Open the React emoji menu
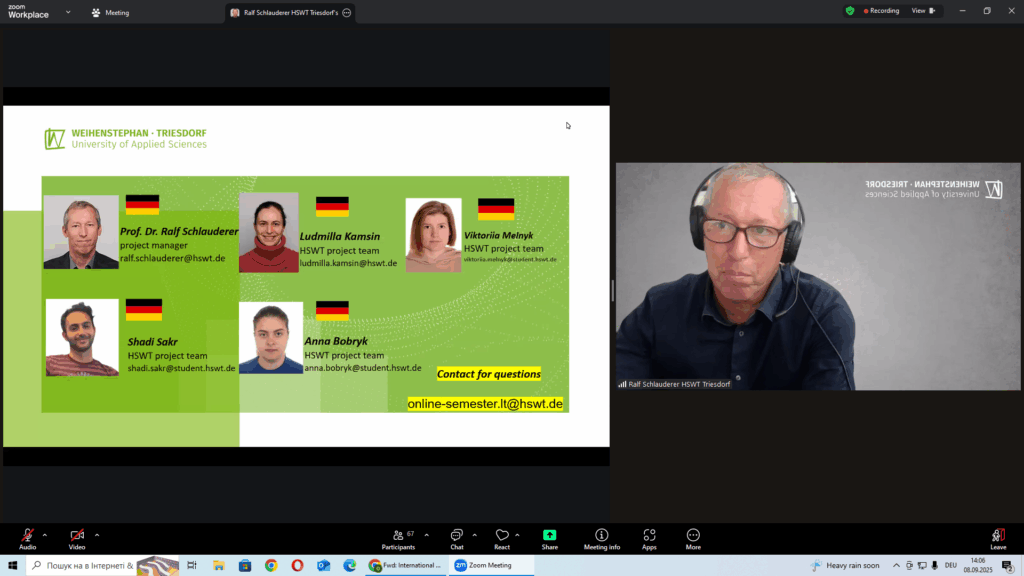1024x576 pixels. pyautogui.click(x=502, y=539)
